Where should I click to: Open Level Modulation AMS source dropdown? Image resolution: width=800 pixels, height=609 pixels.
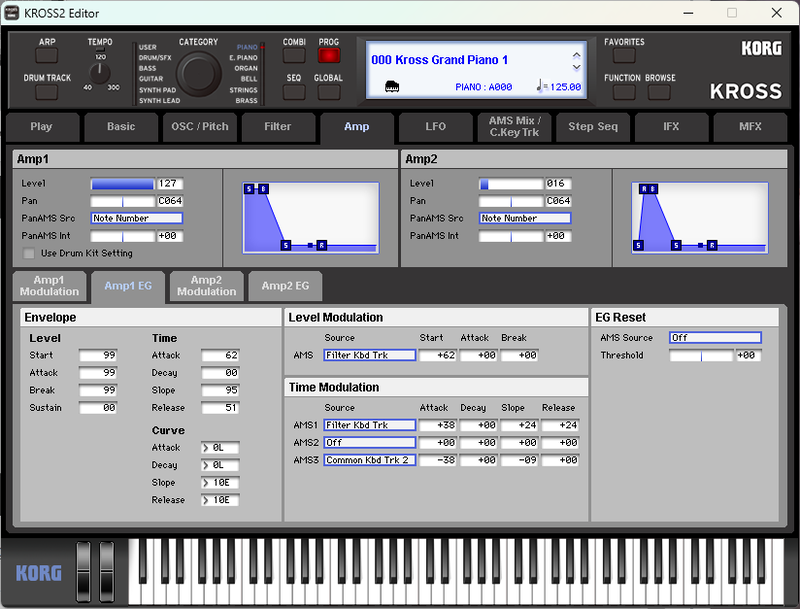coord(369,356)
